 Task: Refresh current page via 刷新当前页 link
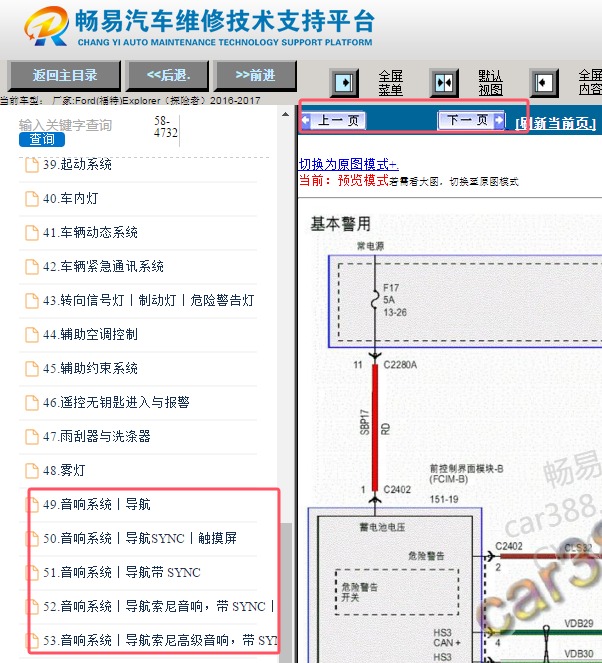click(555, 123)
